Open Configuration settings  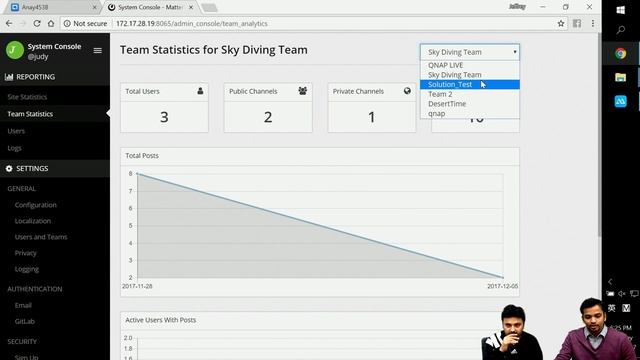tap(36, 205)
